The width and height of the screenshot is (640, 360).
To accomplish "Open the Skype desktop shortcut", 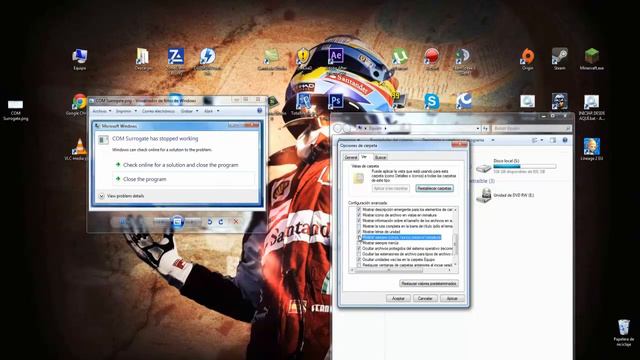I will 432,101.
